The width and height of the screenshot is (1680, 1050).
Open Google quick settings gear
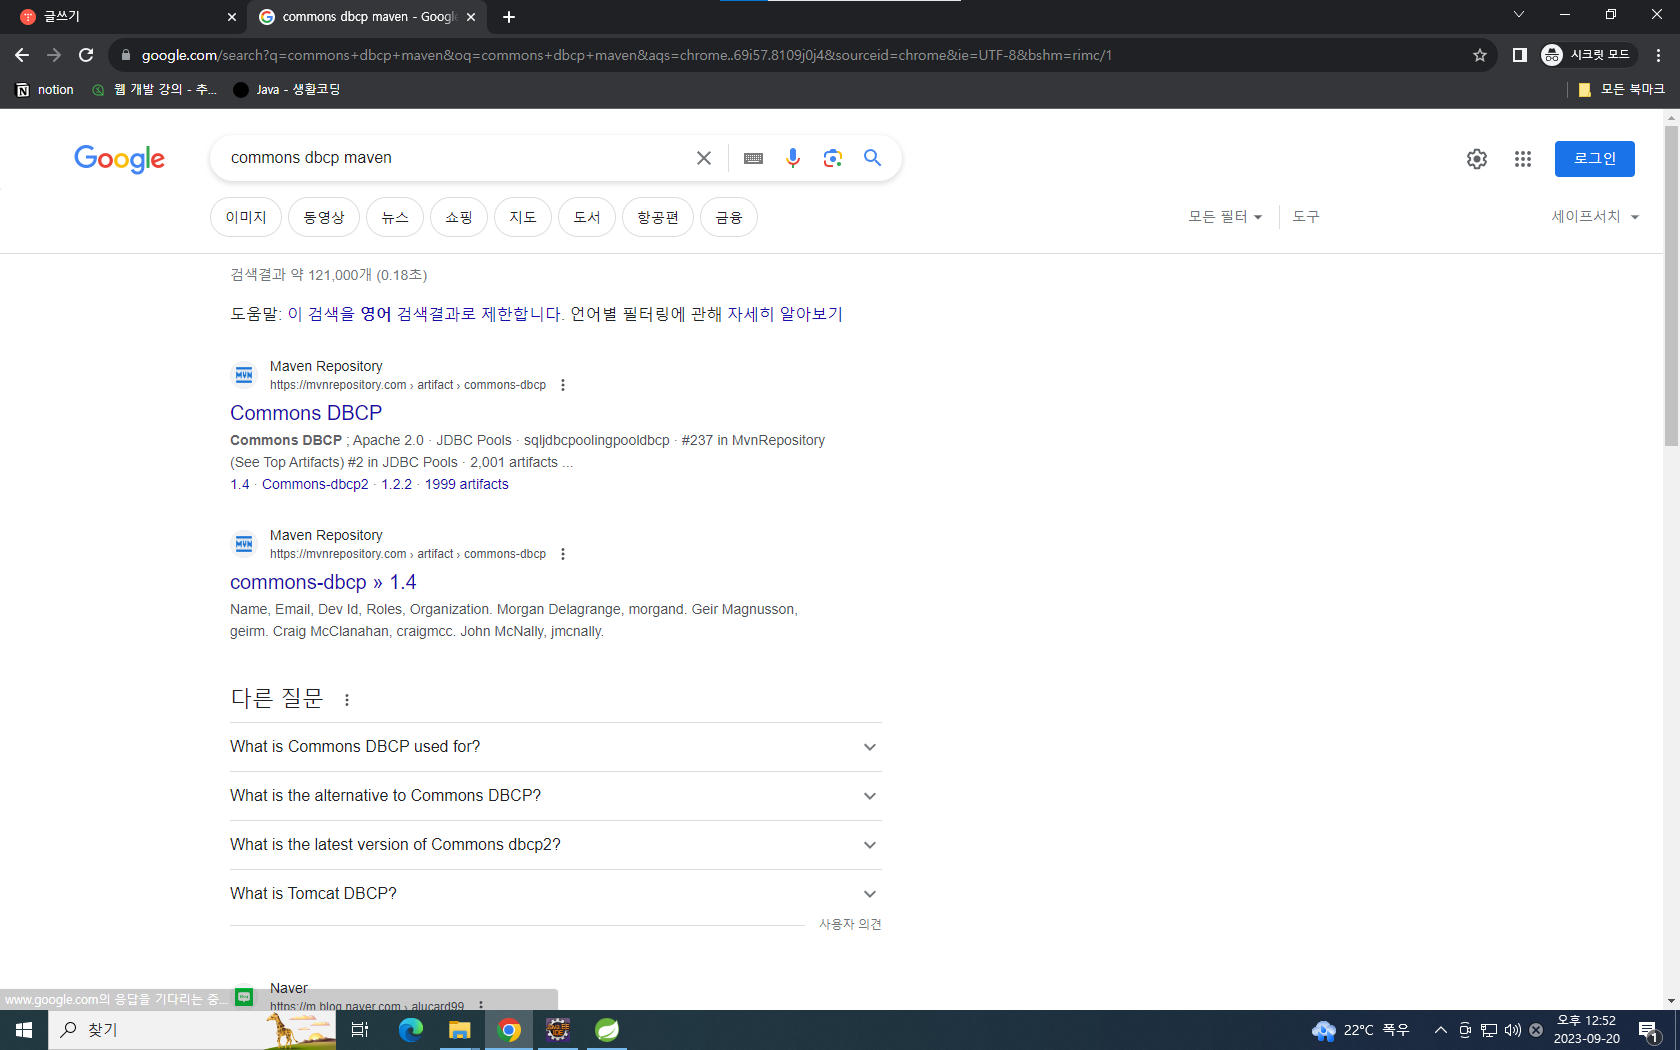1477,159
